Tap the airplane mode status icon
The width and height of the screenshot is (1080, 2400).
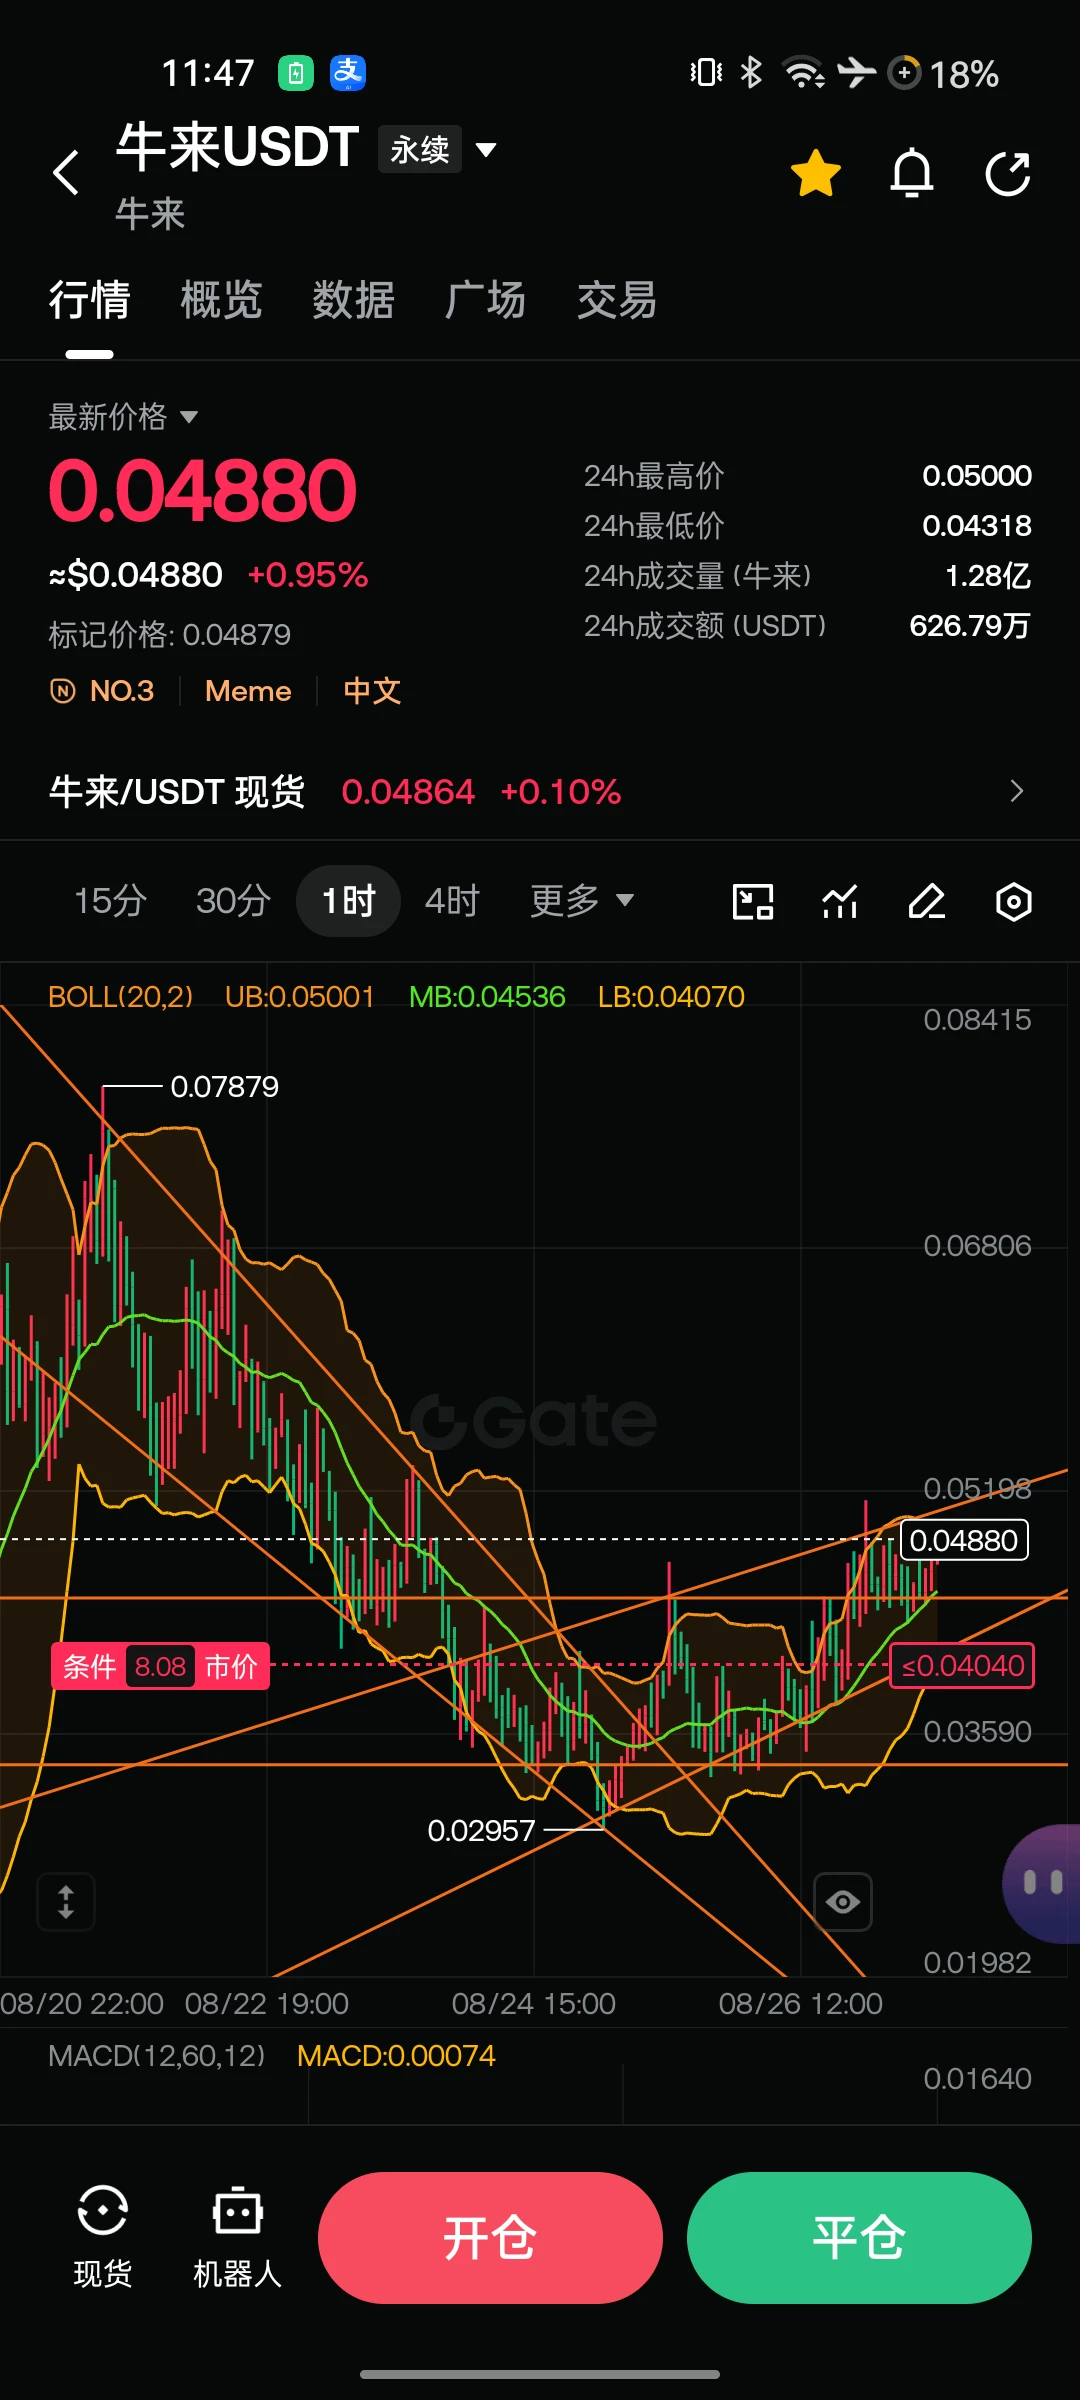coord(857,73)
